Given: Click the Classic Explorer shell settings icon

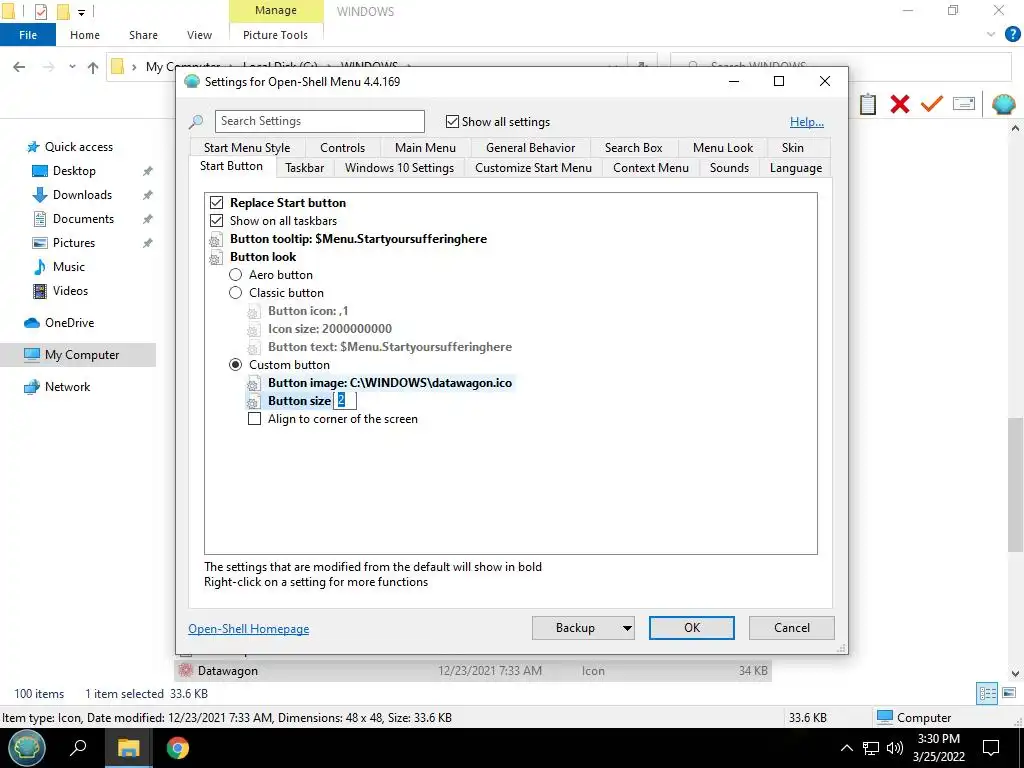Looking at the screenshot, I should click(1004, 104).
